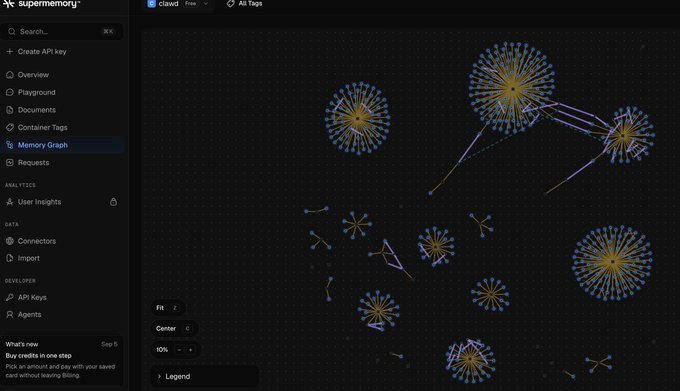Click the Documents file icon

point(10,110)
